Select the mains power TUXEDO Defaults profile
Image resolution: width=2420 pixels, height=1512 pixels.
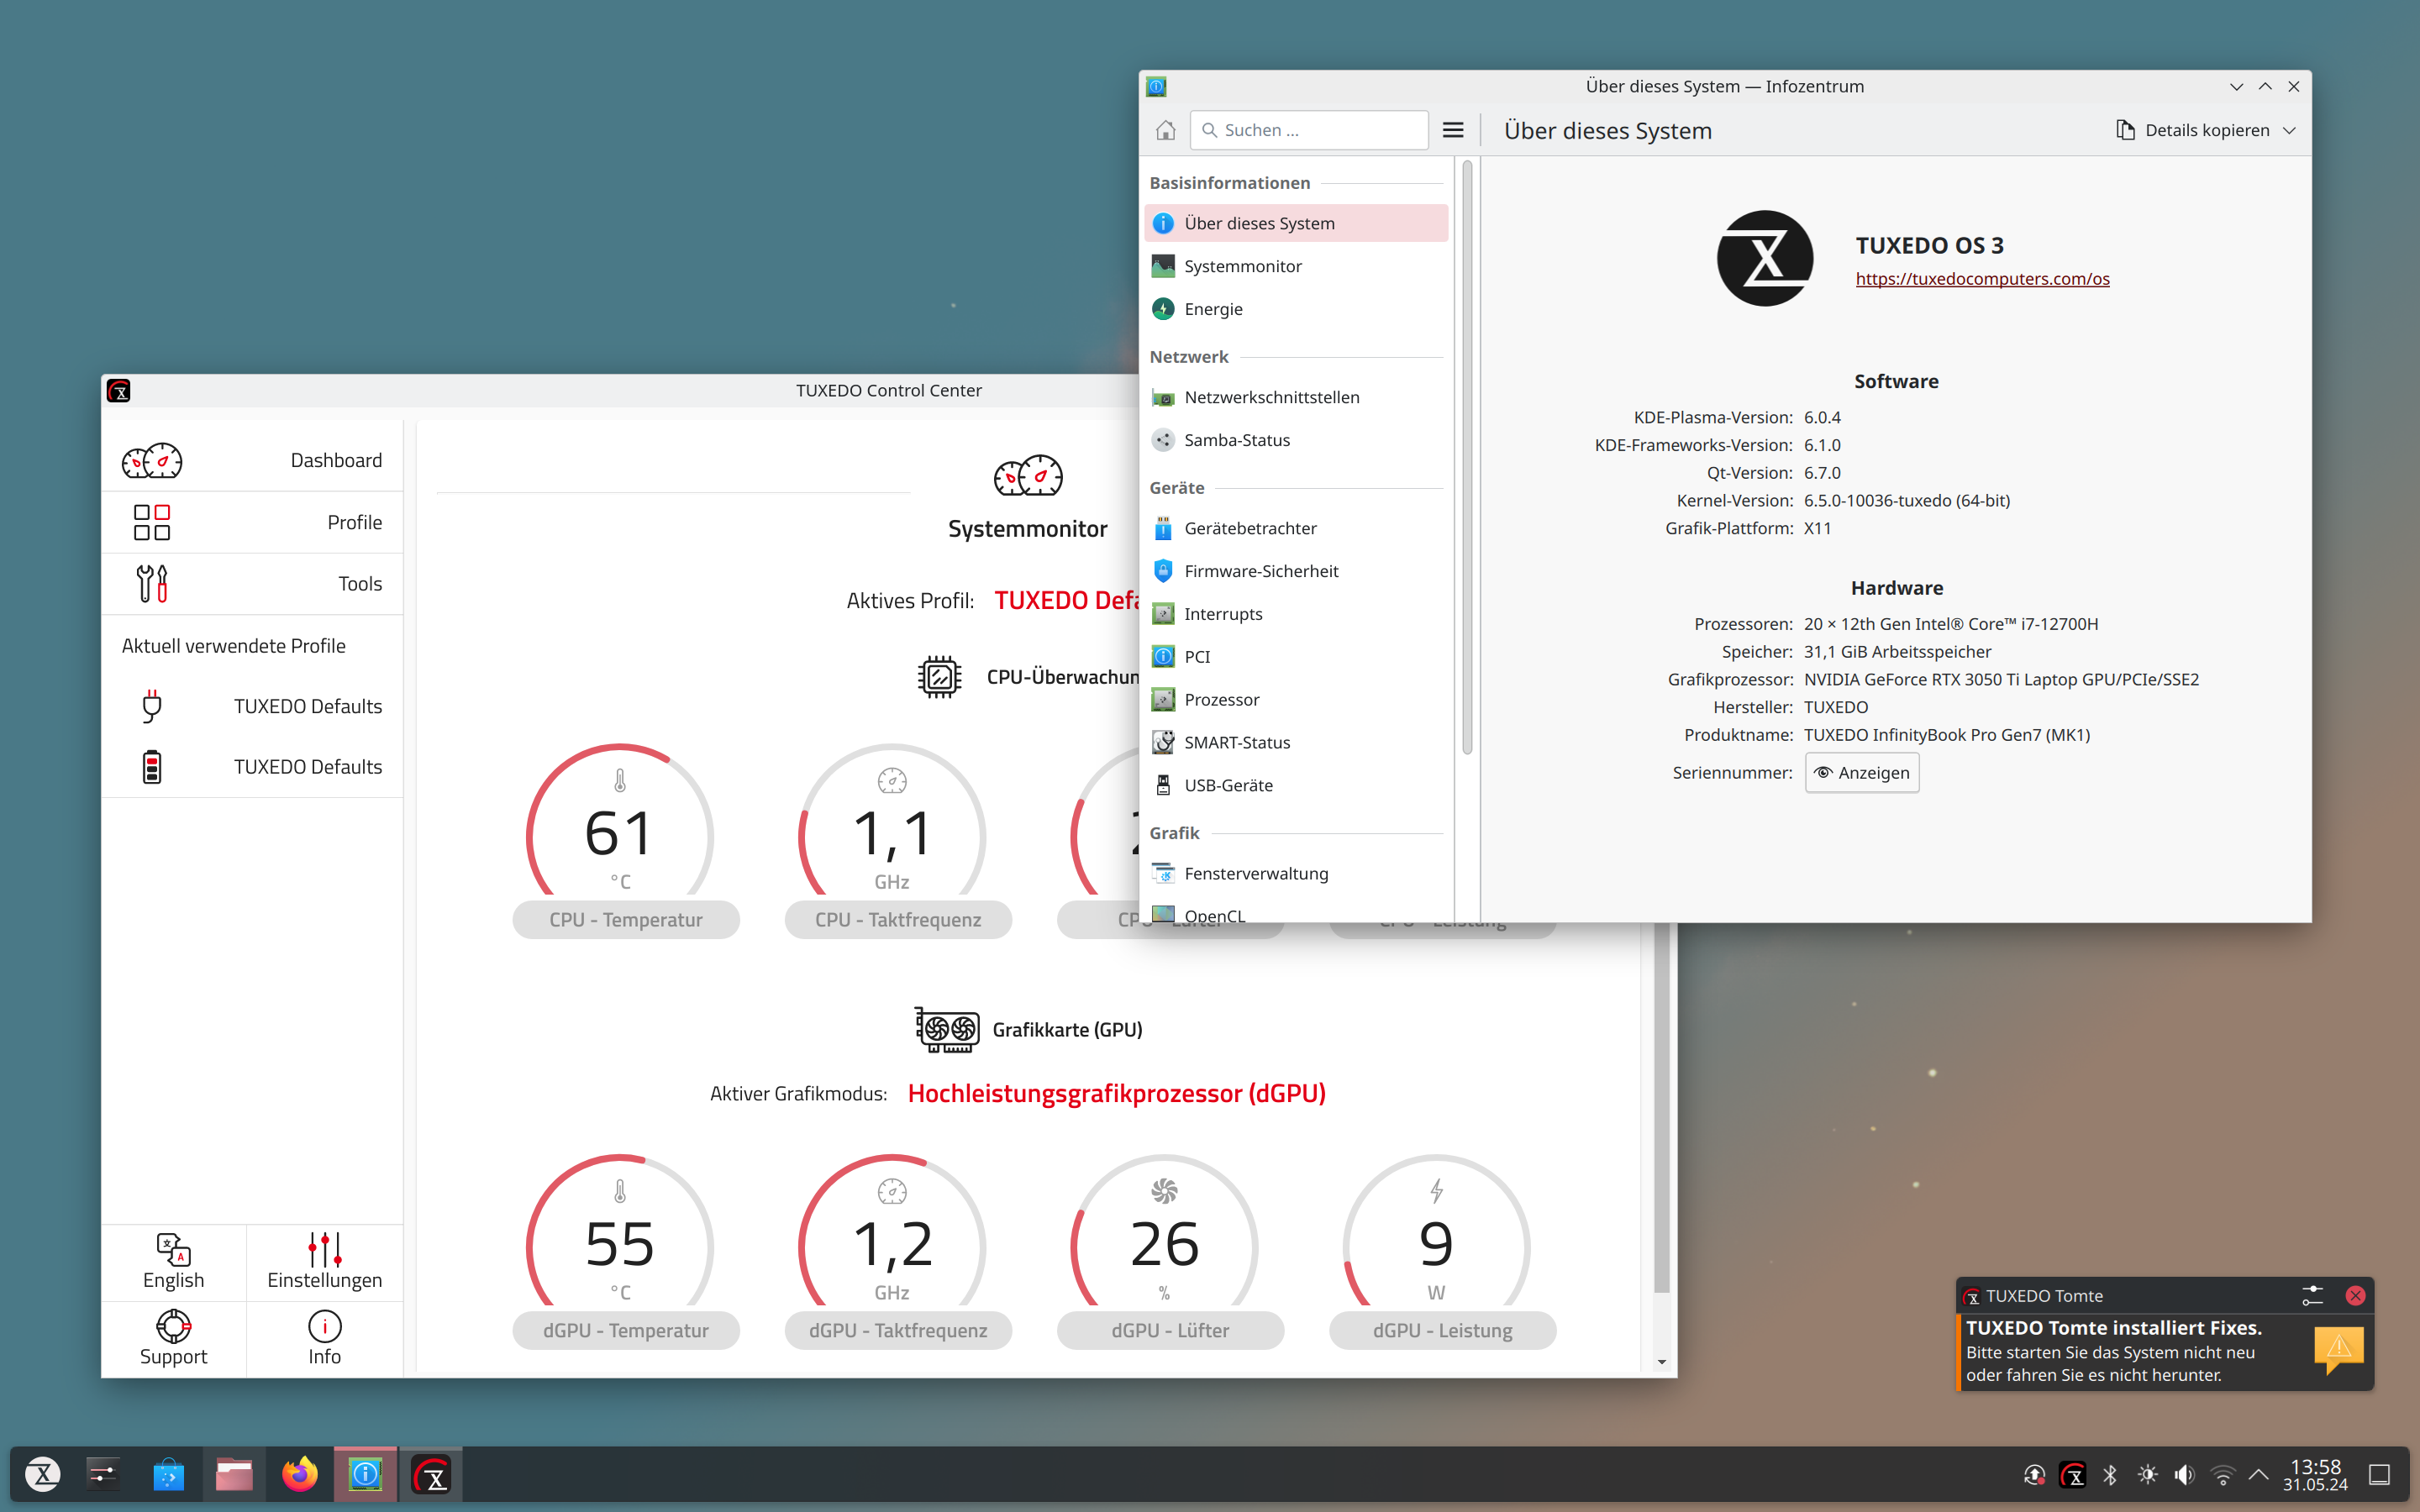pos(252,706)
